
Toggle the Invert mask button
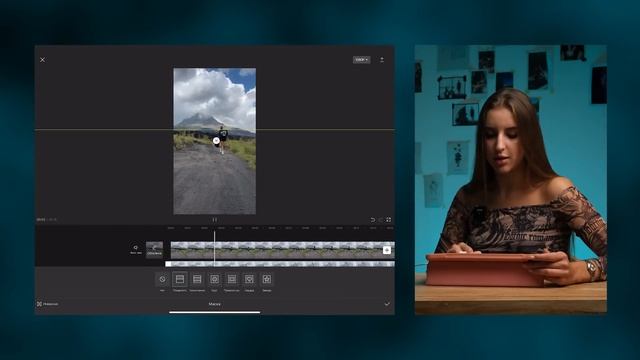pos(48,304)
